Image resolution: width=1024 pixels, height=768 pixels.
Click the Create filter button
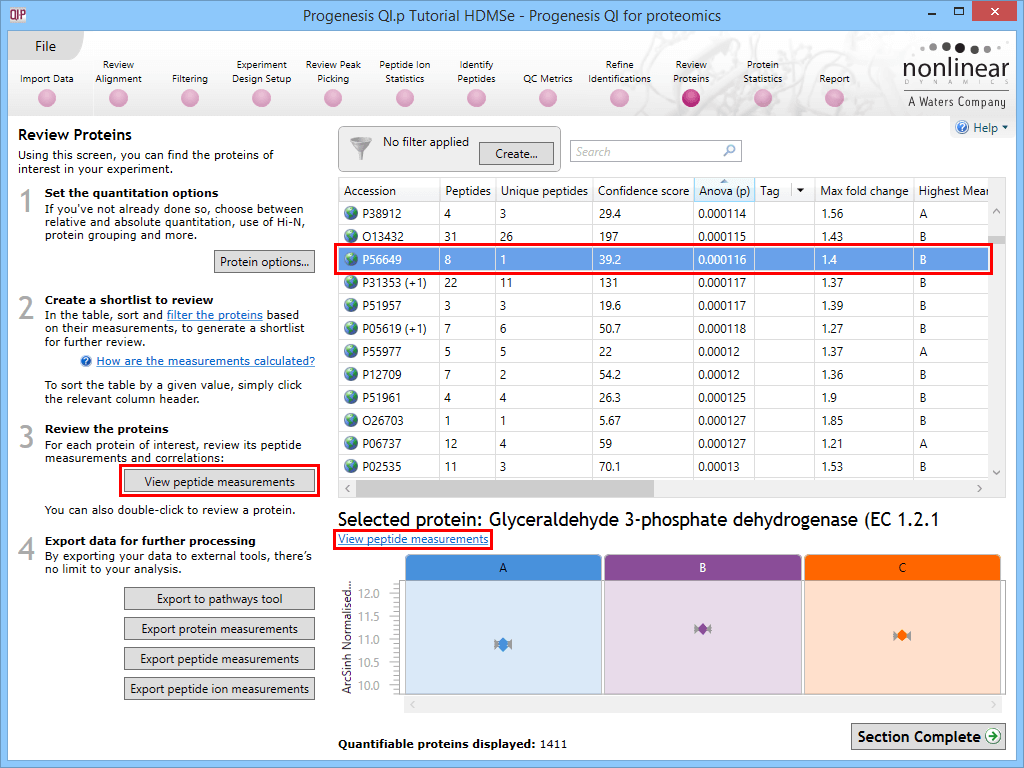(x=516, y=153)
